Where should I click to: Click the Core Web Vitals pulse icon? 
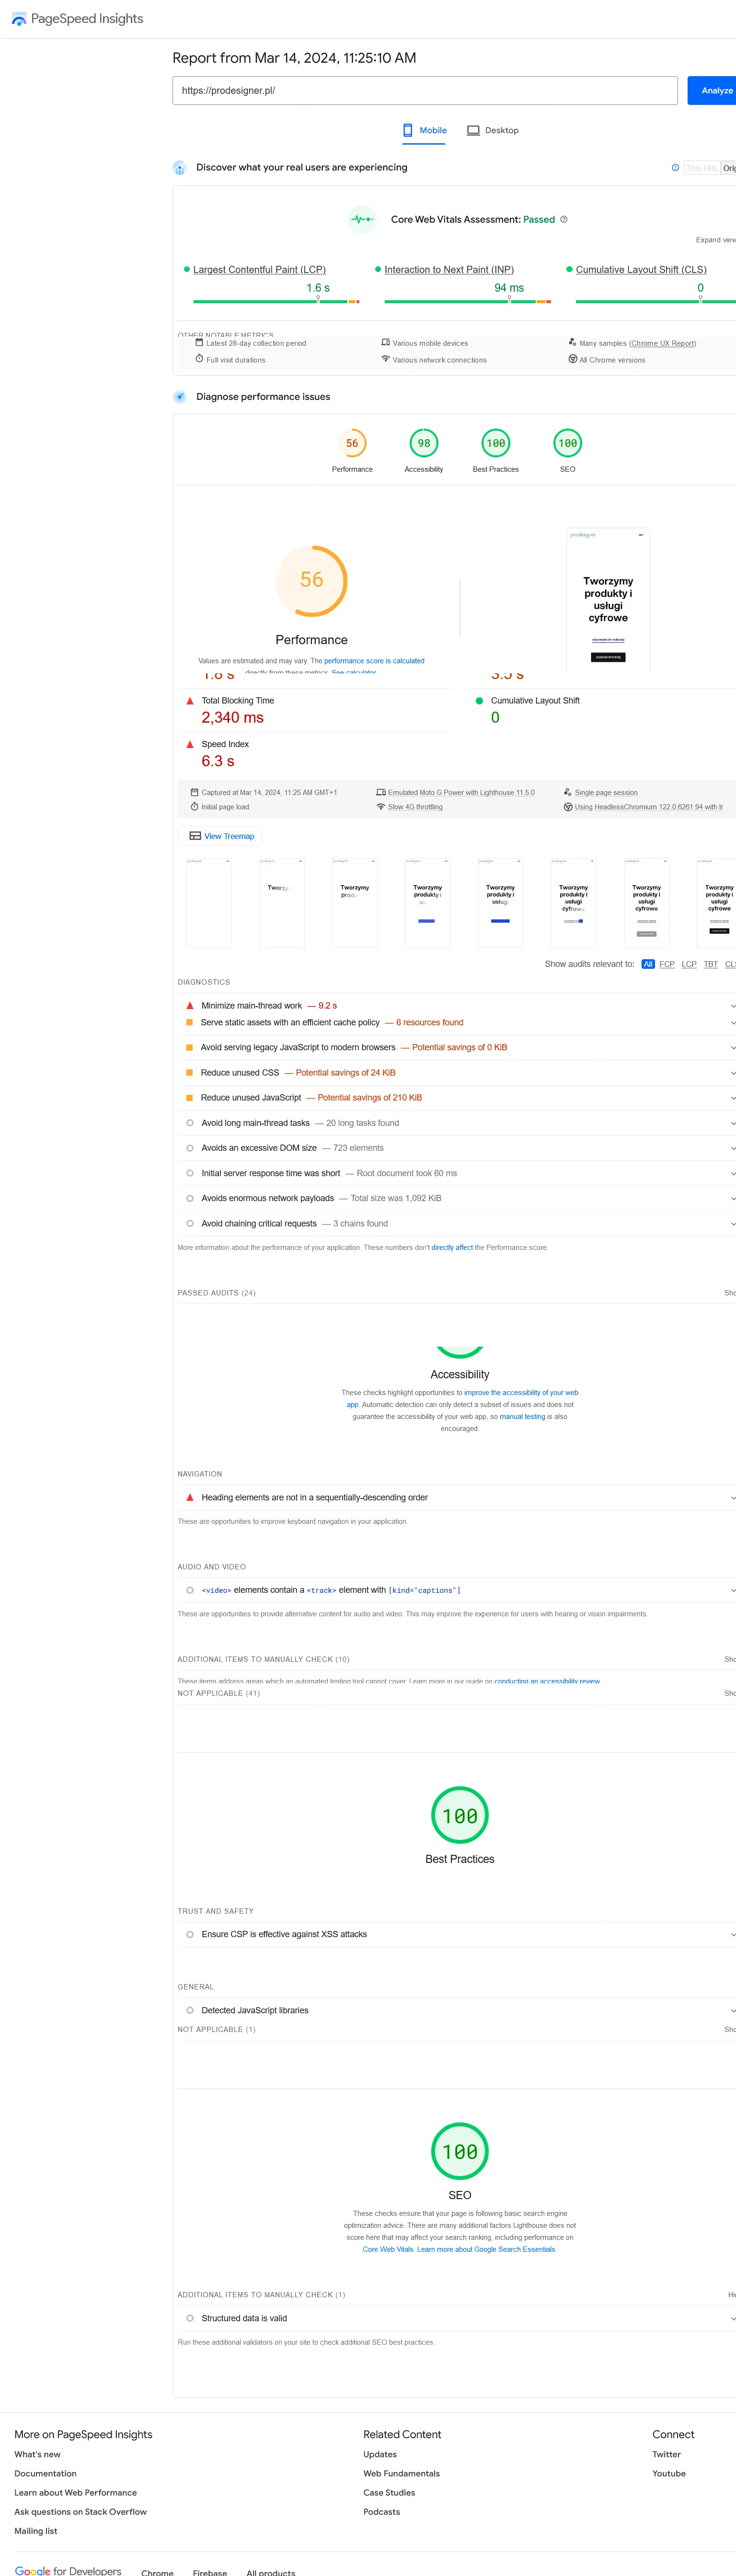(362, 219)
